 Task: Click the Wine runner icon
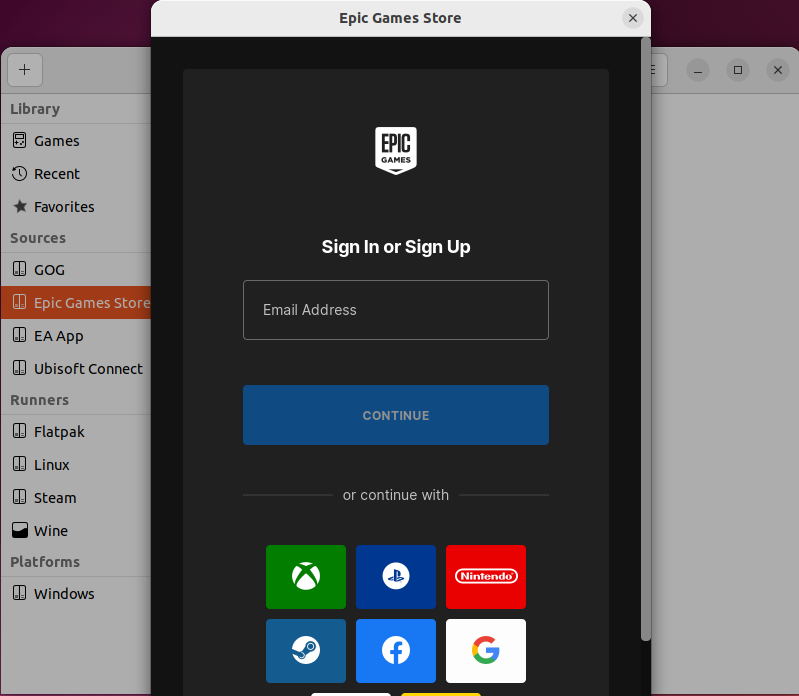point(20,530)
